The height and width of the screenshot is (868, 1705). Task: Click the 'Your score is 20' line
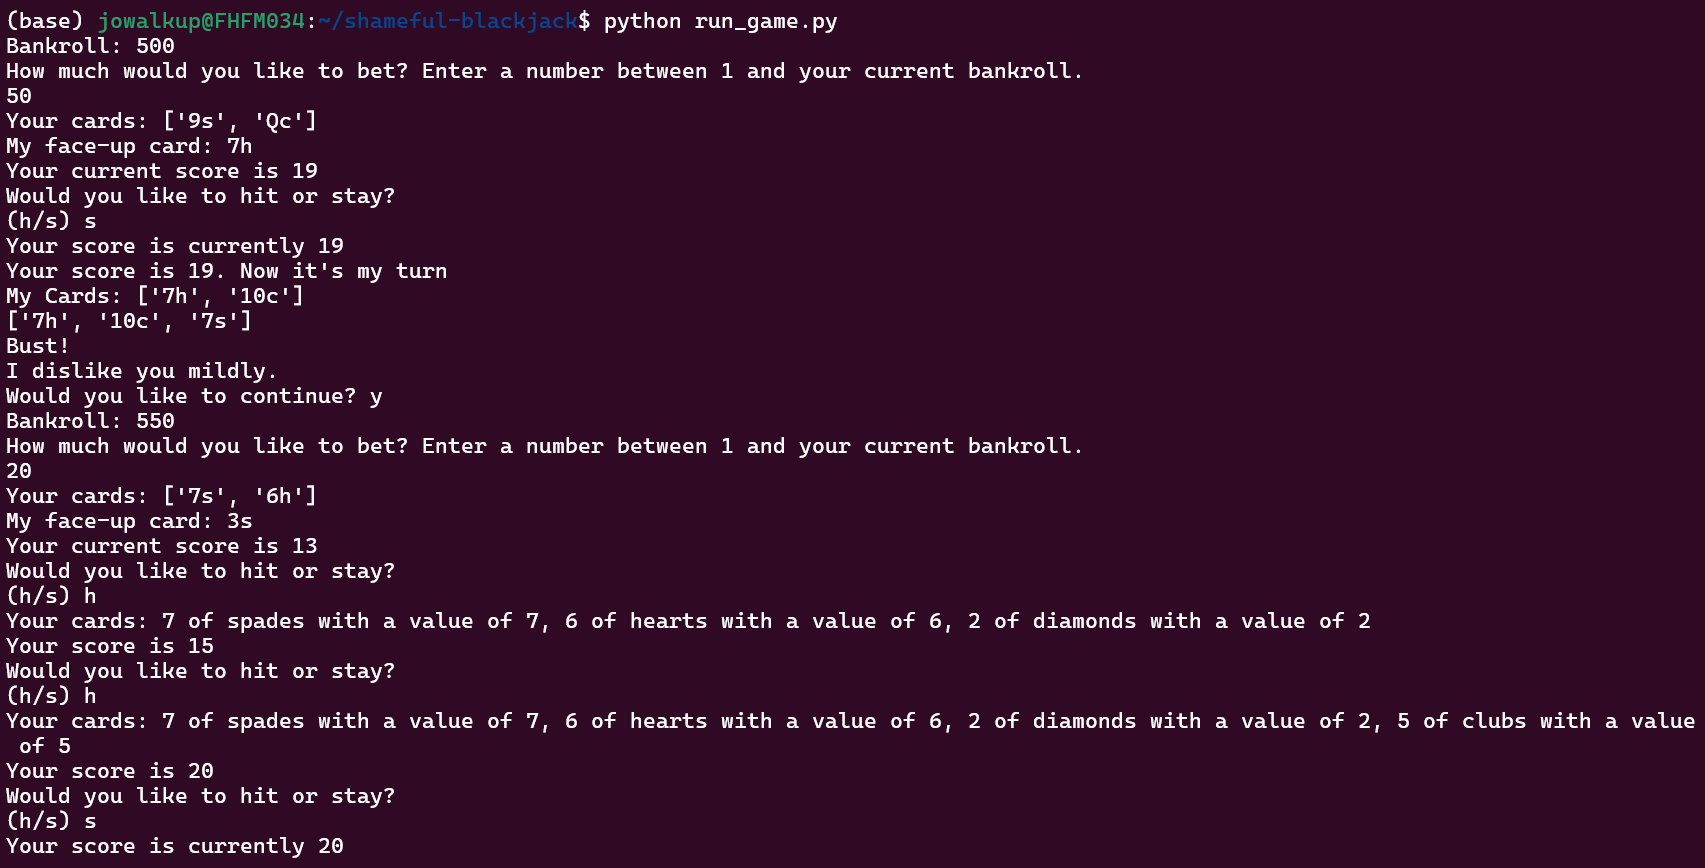point(110,771)
